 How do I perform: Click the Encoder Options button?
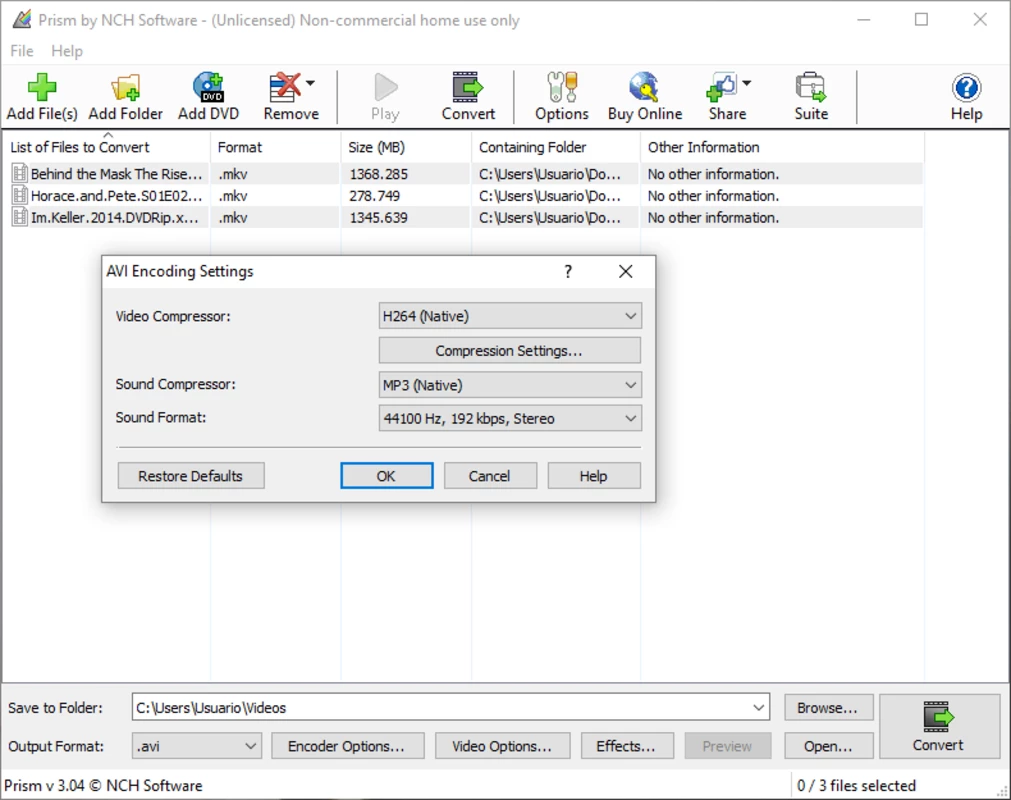[x=347, y=746]
